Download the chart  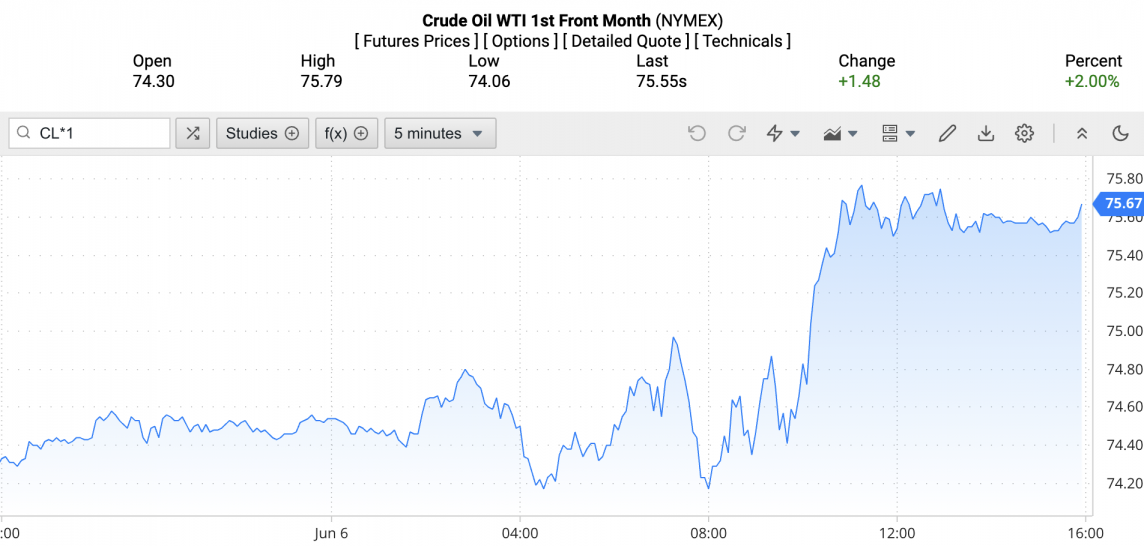click(x=986, y=133)
